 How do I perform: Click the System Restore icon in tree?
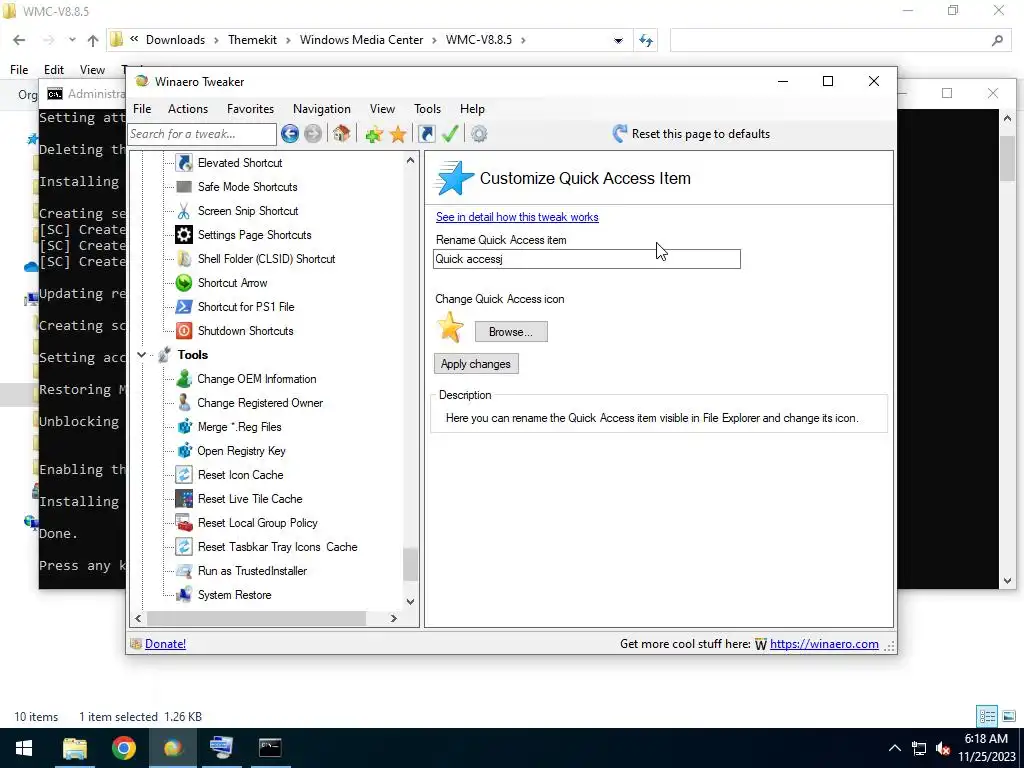tap(184, 595)
